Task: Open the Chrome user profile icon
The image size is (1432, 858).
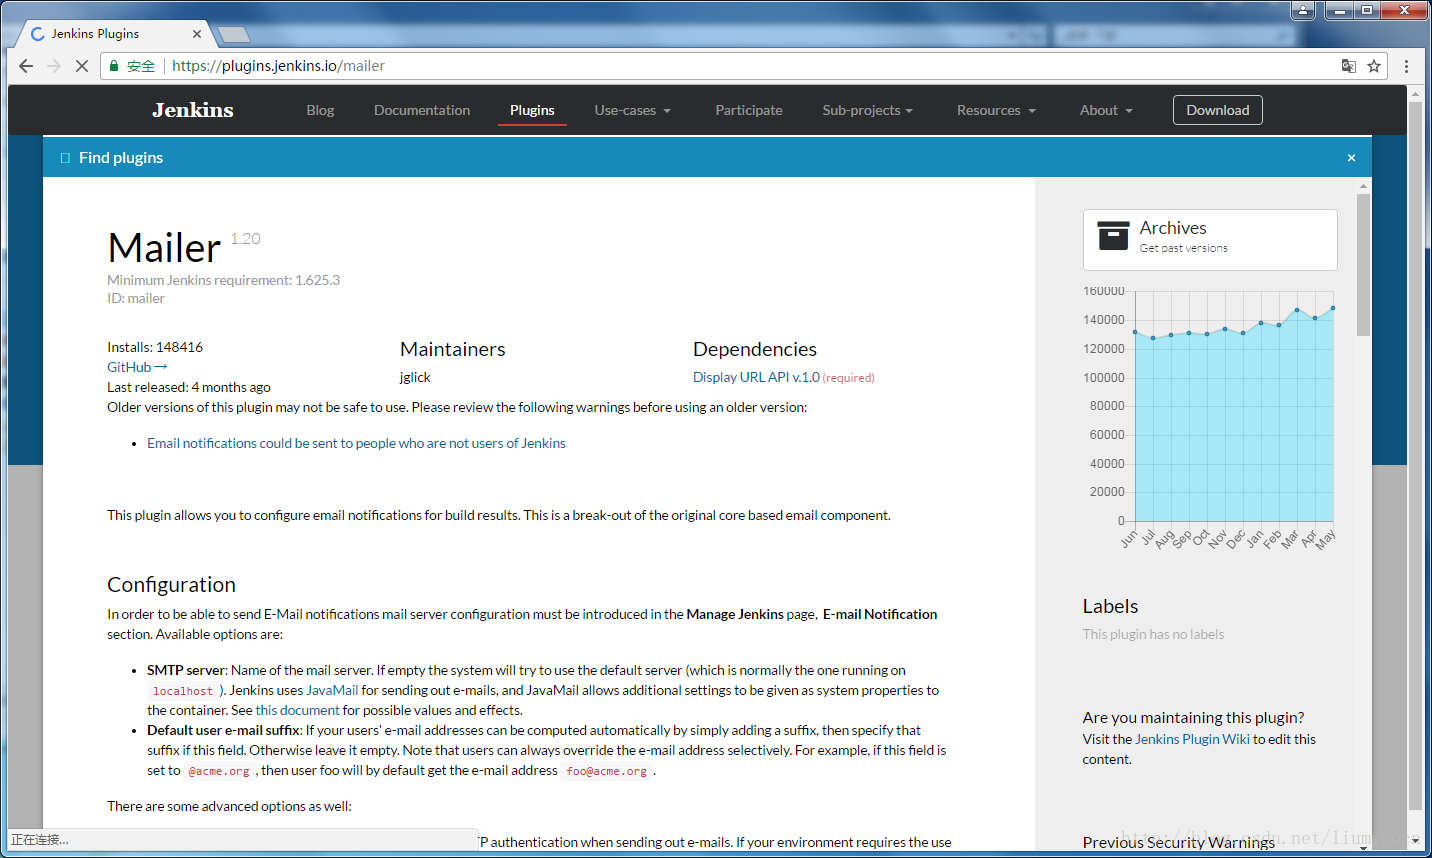Action: click(1303, 10)
